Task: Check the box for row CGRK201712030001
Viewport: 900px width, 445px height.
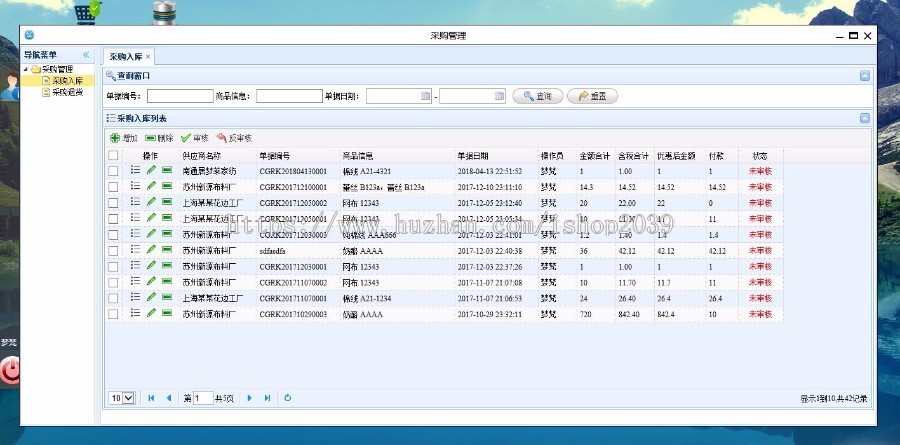Action: pyautogui.click(x=113, y=267)
